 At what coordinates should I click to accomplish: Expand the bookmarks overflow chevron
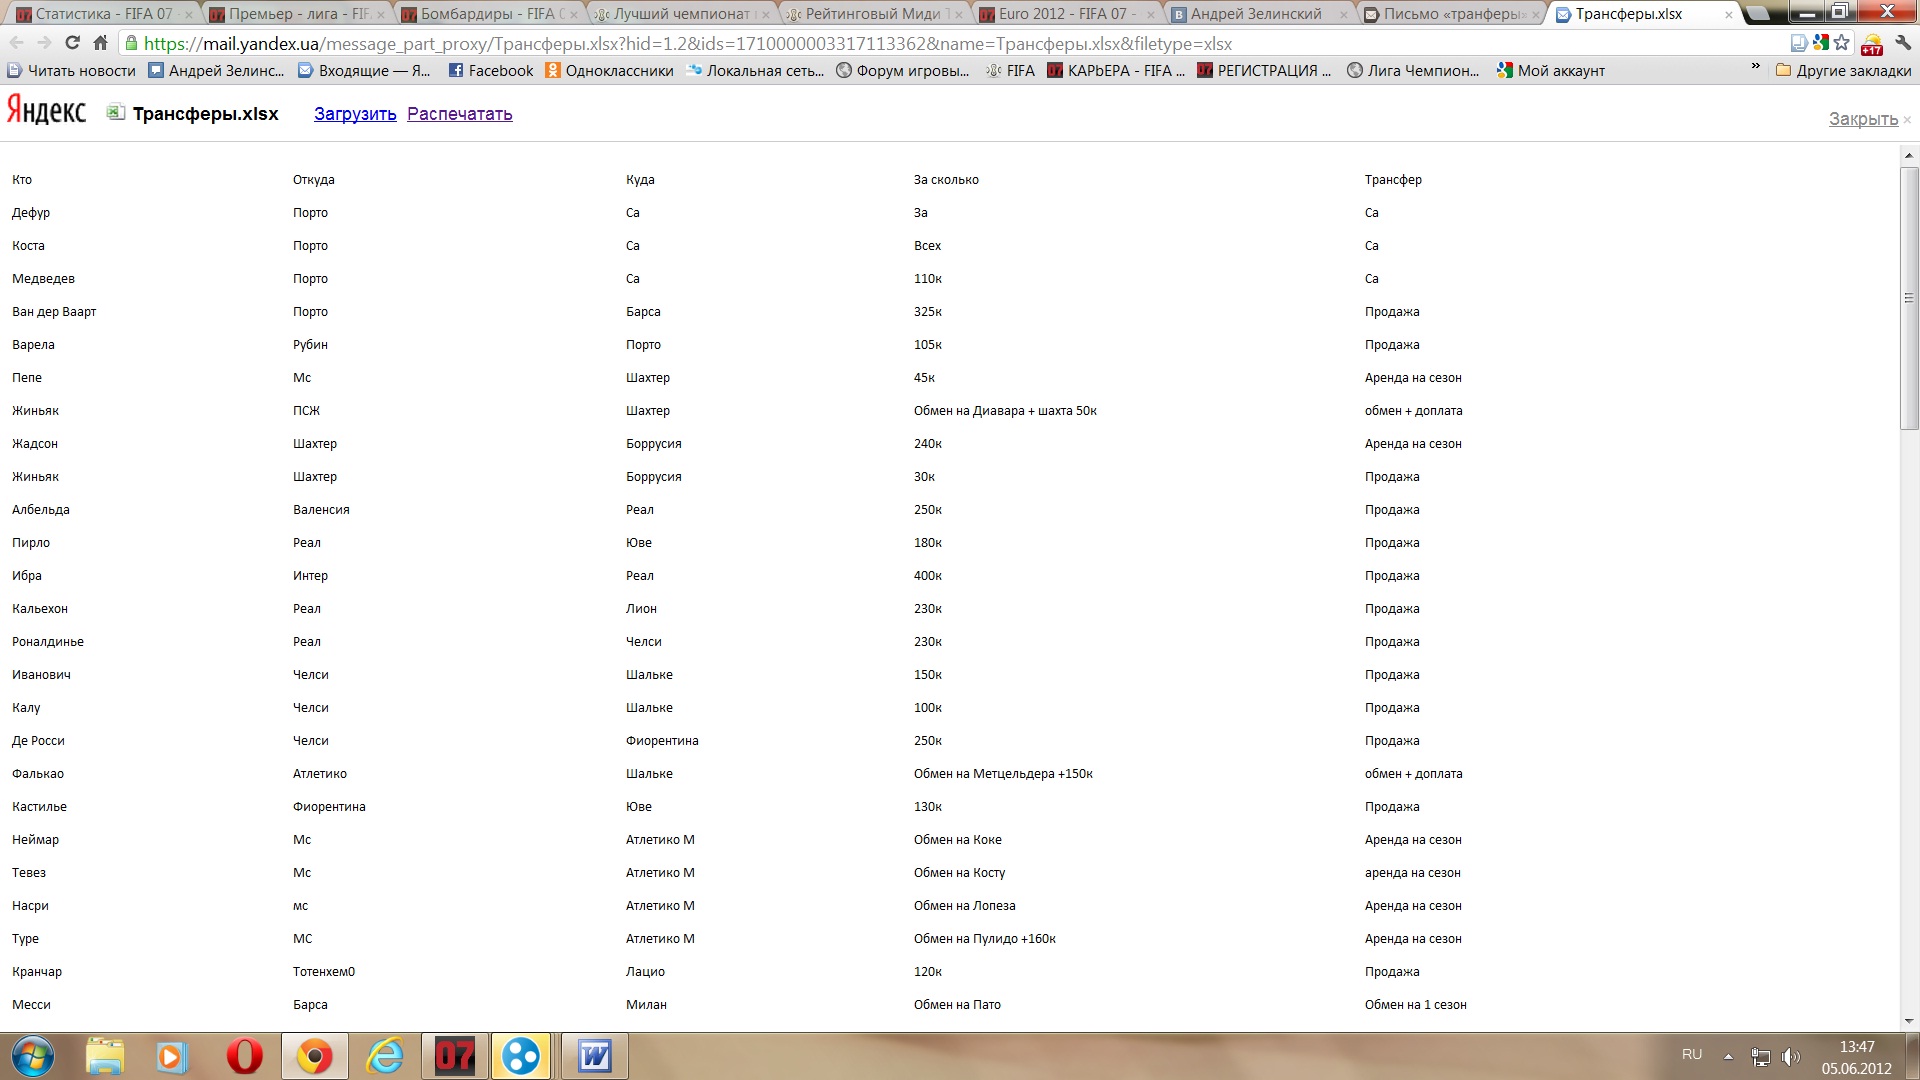point(1755,66)
